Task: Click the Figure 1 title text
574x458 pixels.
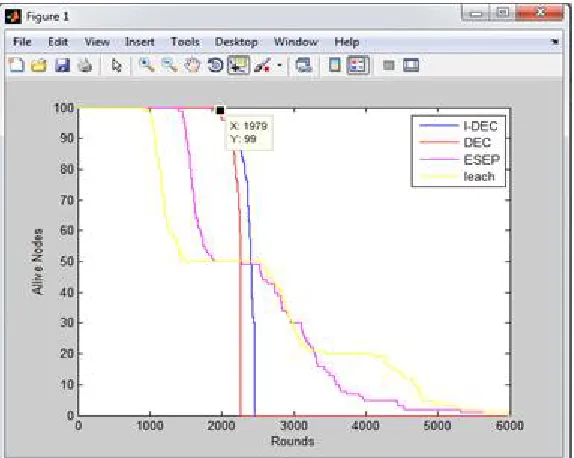Action: (x=47, y=17)
